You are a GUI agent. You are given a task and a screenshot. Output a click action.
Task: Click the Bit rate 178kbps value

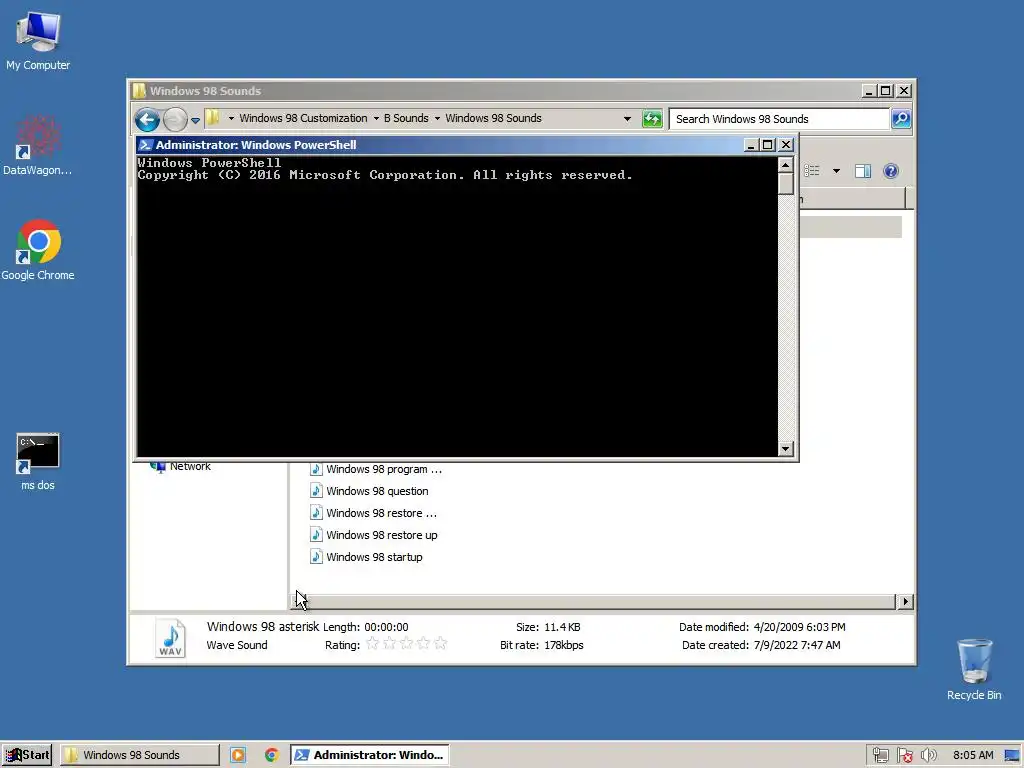[x=563, y=645]
